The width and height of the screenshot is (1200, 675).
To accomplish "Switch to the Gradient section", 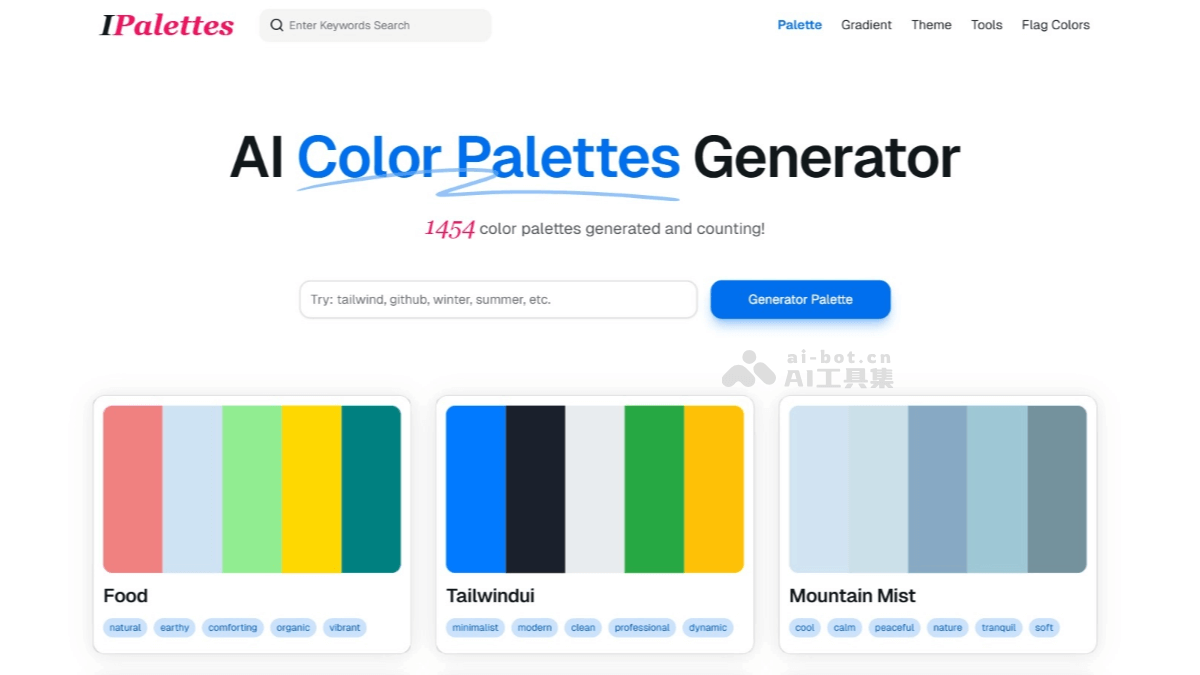I will point(866,25).
